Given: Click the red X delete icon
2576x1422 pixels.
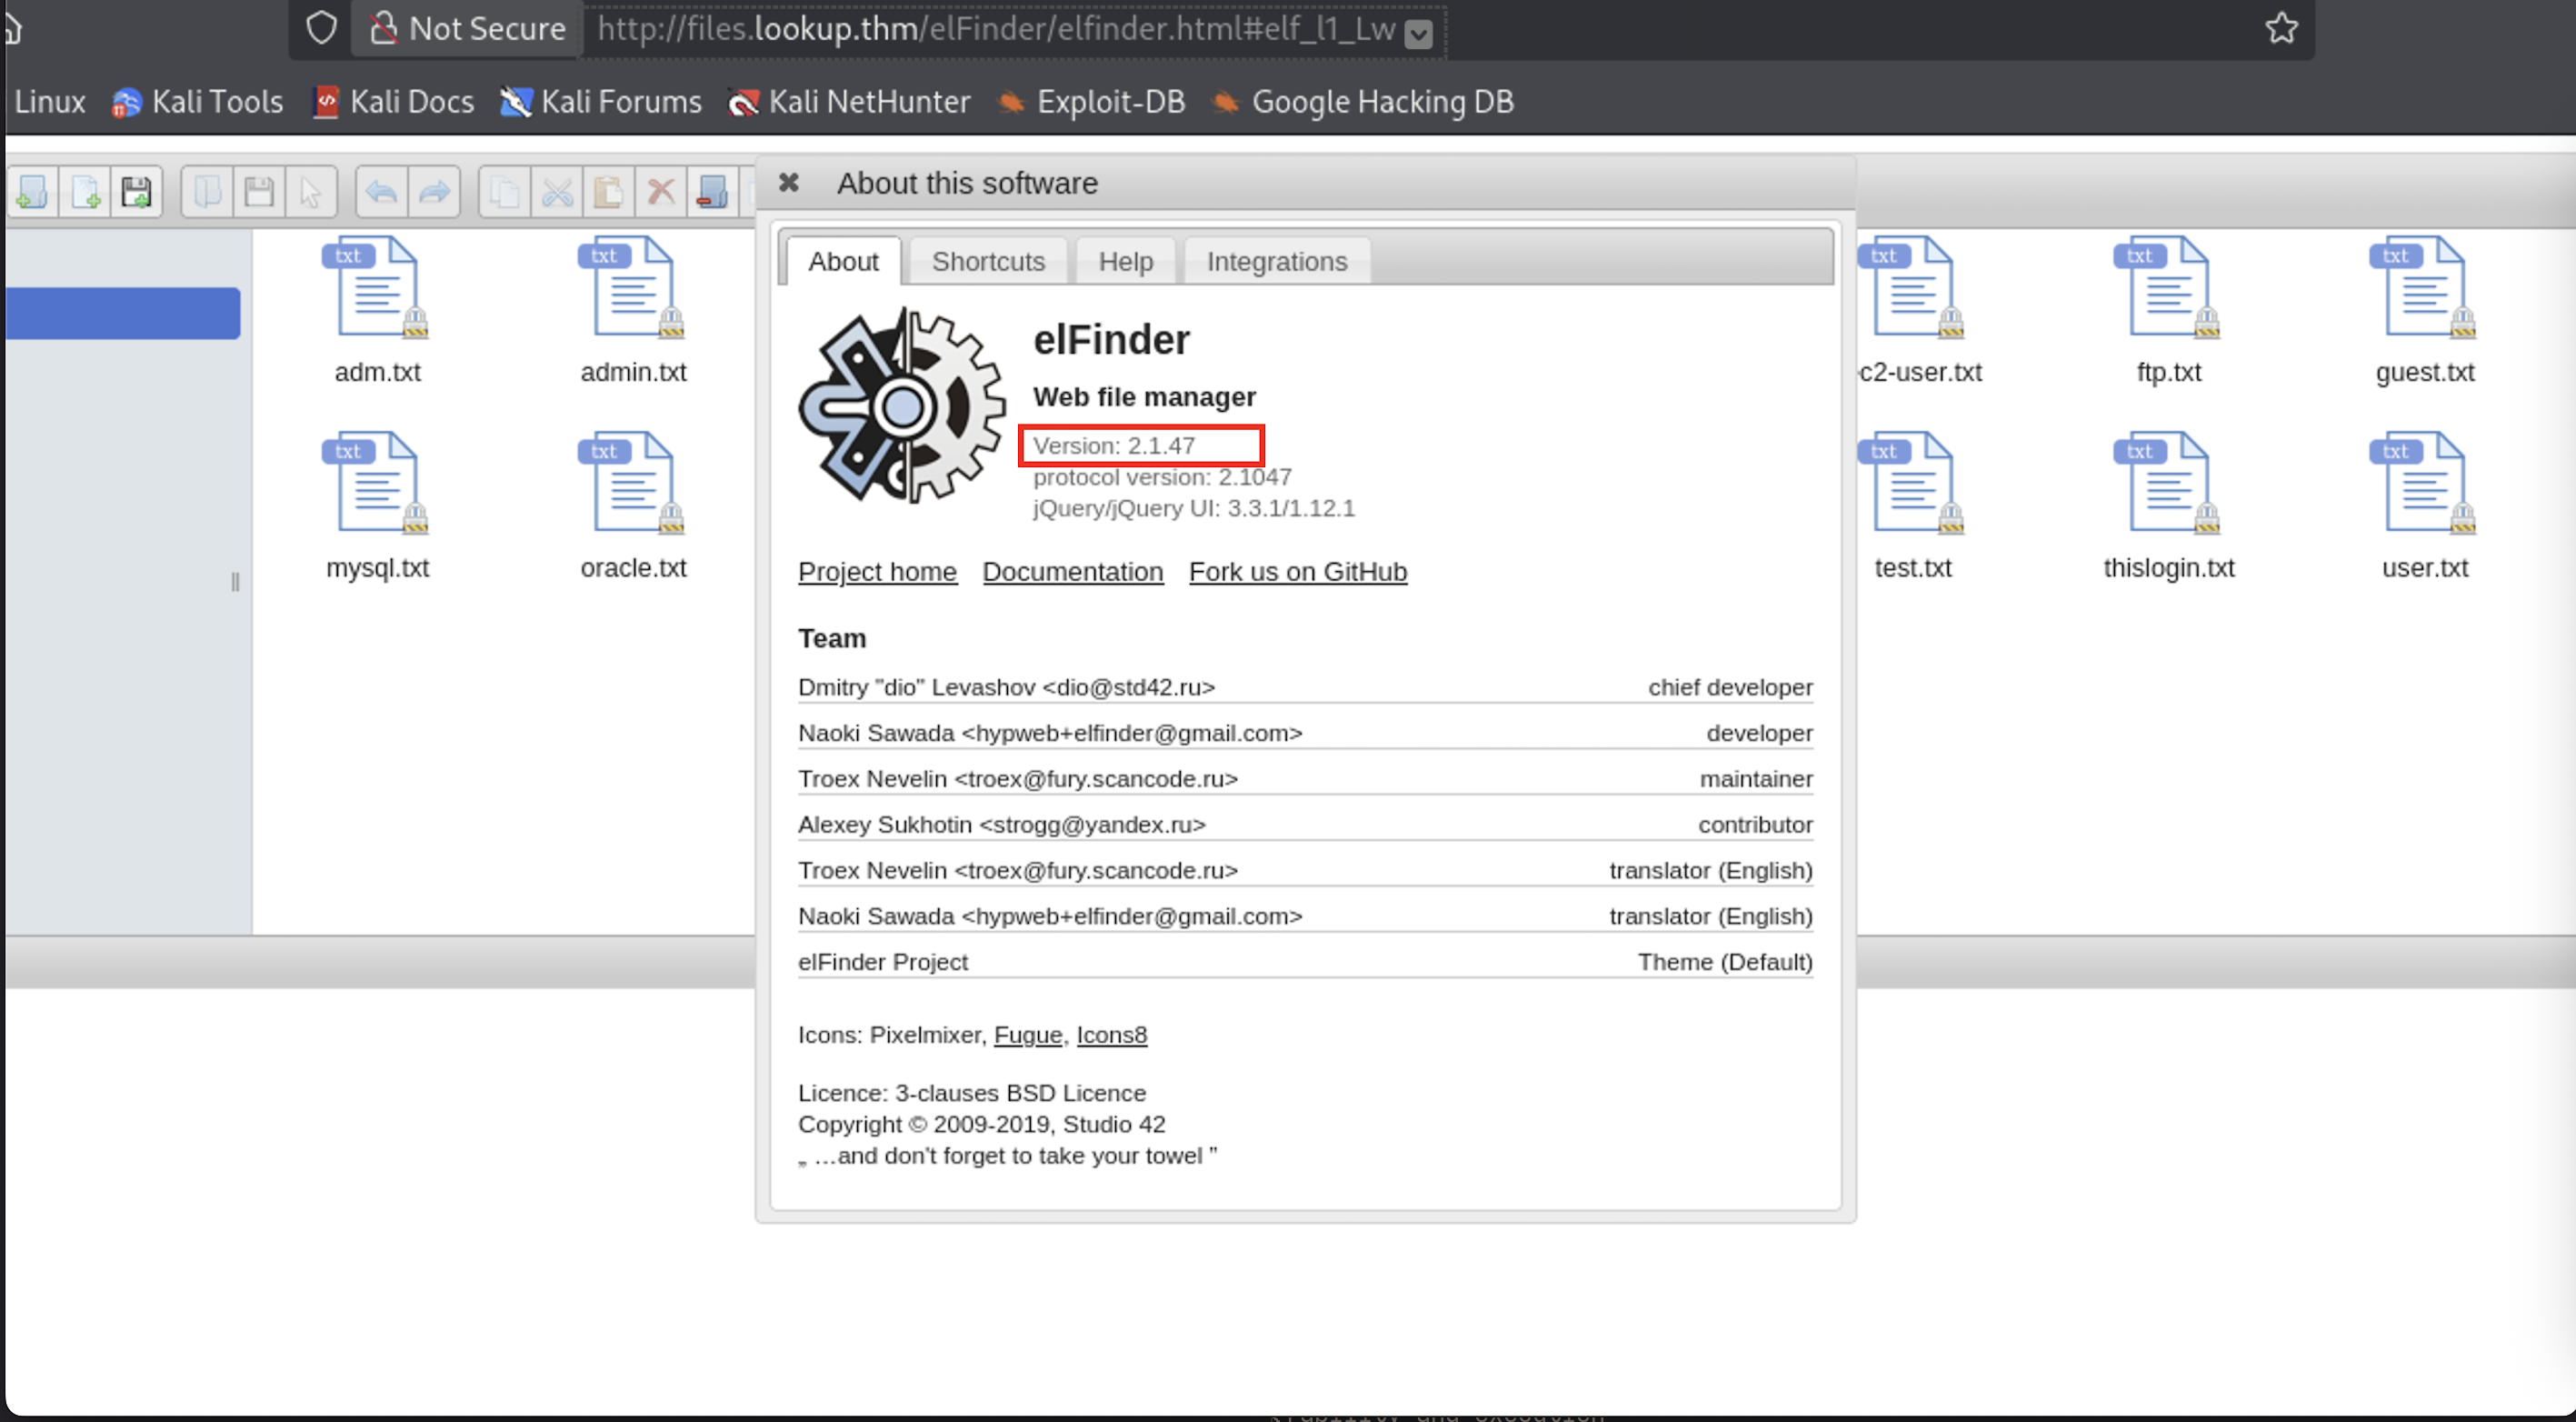Looking at the screenshot, I should [661, 191].
